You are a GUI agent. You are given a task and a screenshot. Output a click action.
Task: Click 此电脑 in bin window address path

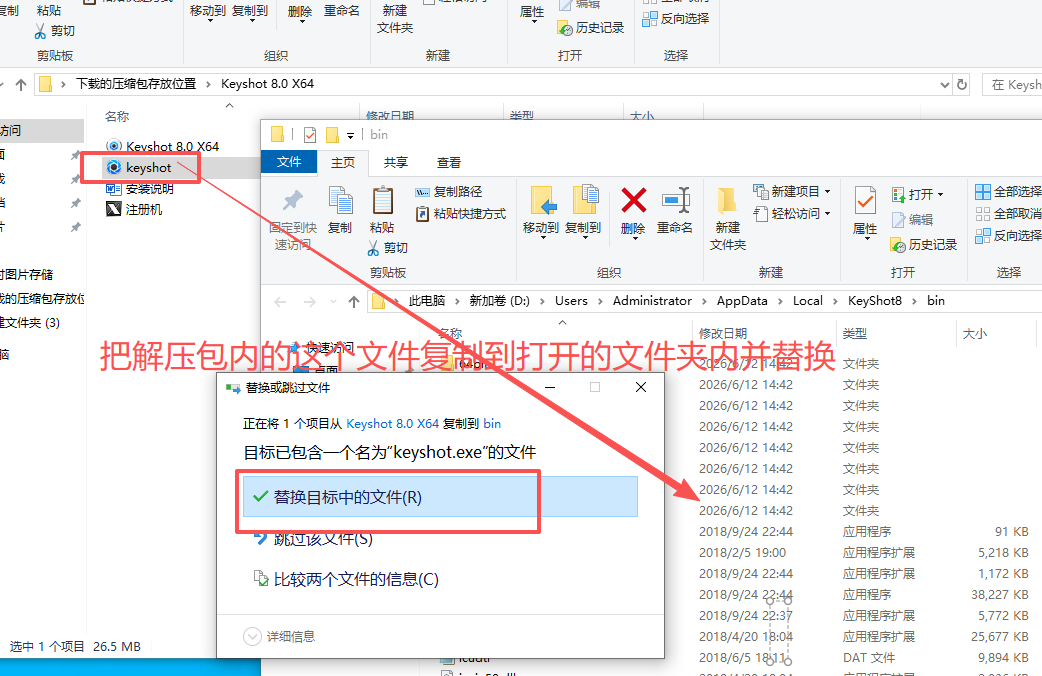427,301
